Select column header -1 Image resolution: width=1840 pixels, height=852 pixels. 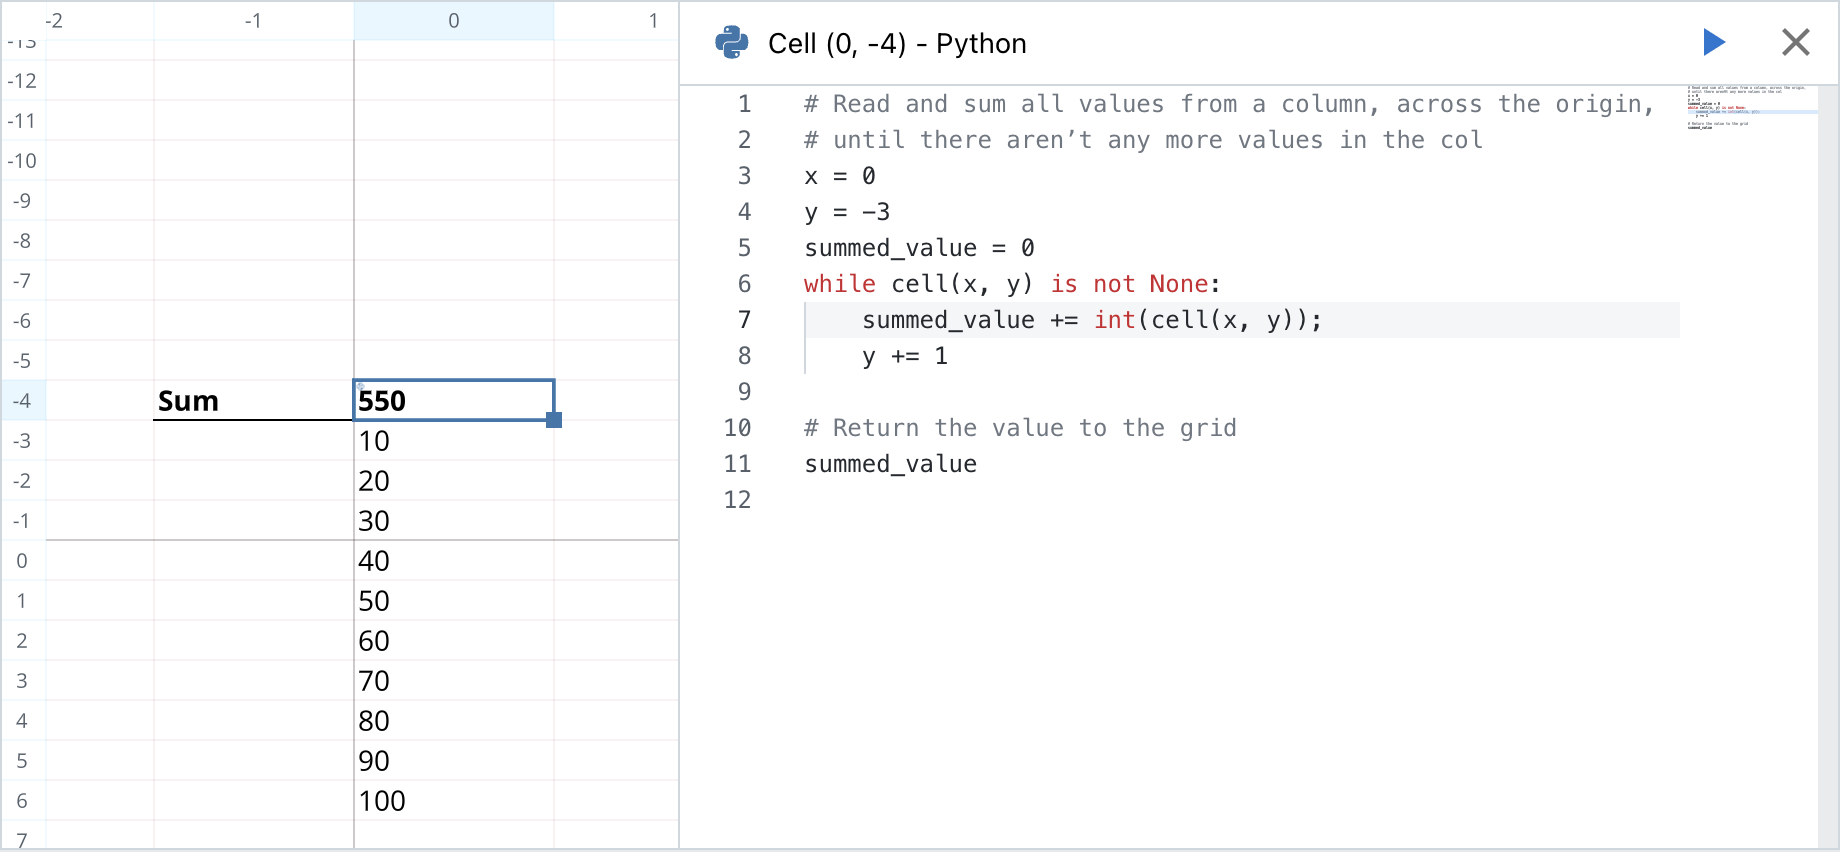coord(253,20)
